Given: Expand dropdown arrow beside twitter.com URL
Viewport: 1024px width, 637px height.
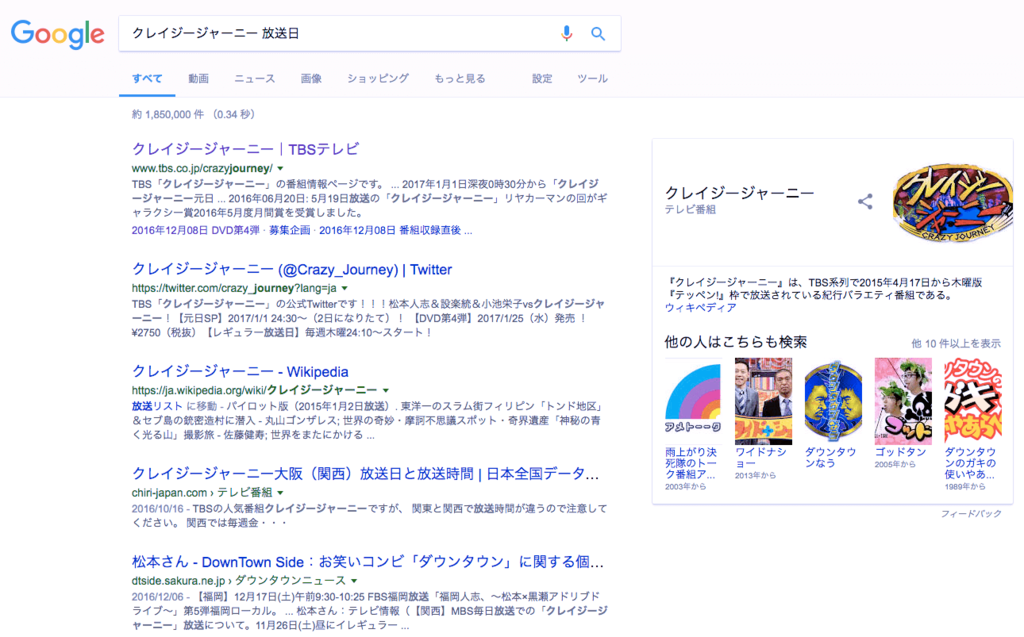Looking at the screenshot, I should click(x=345, y=288).
